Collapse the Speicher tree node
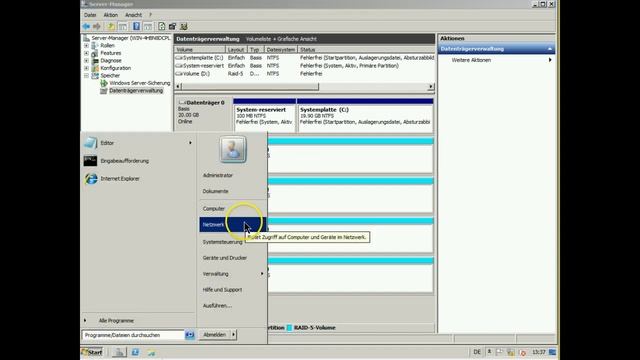The image size is (640, 360). [x=86, y=76]
